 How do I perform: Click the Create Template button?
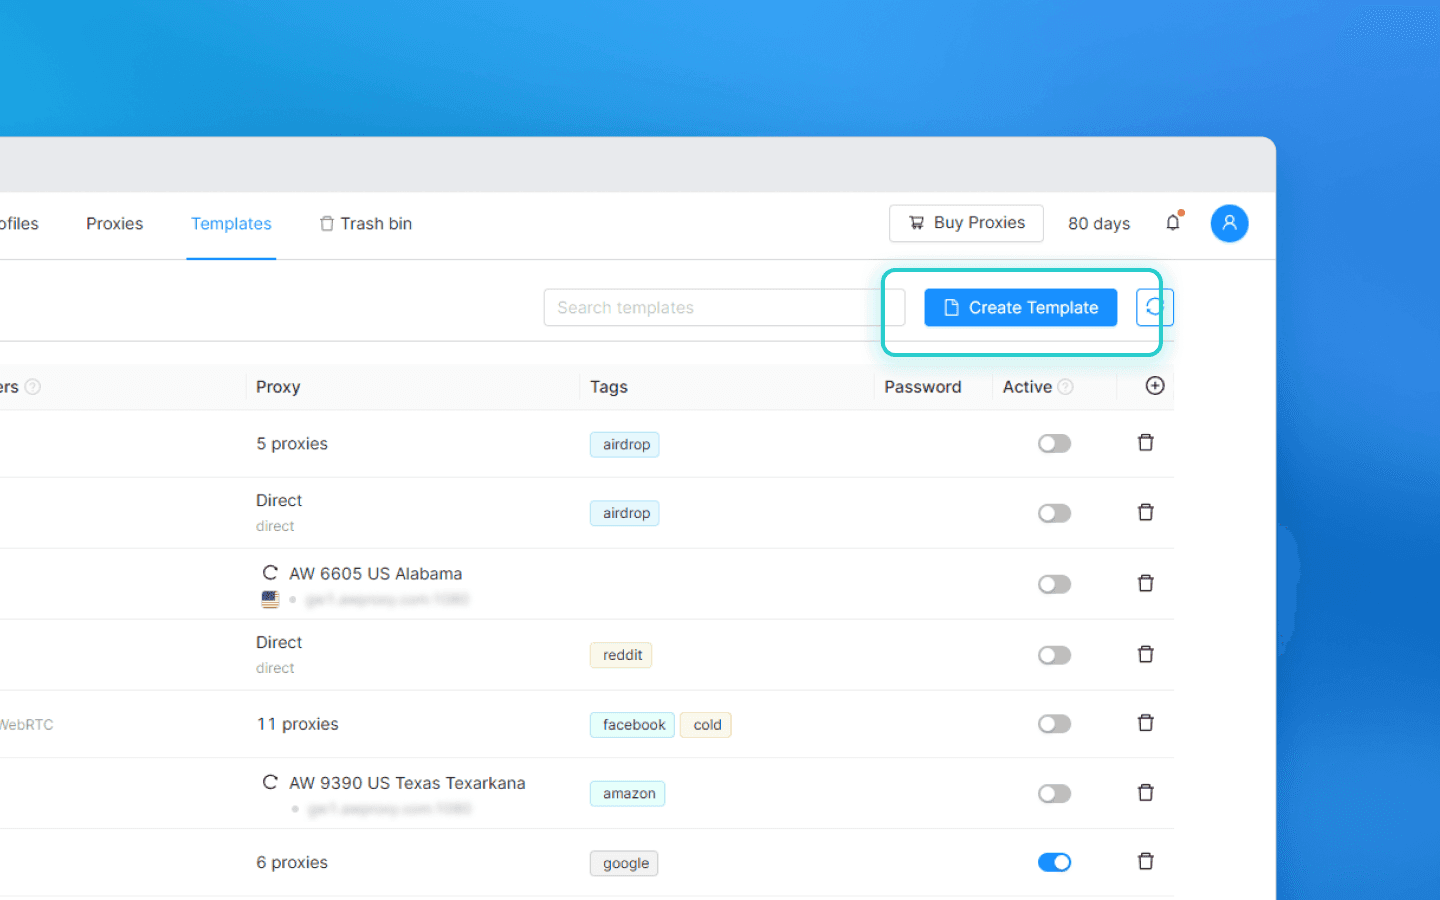(1020, 307)
